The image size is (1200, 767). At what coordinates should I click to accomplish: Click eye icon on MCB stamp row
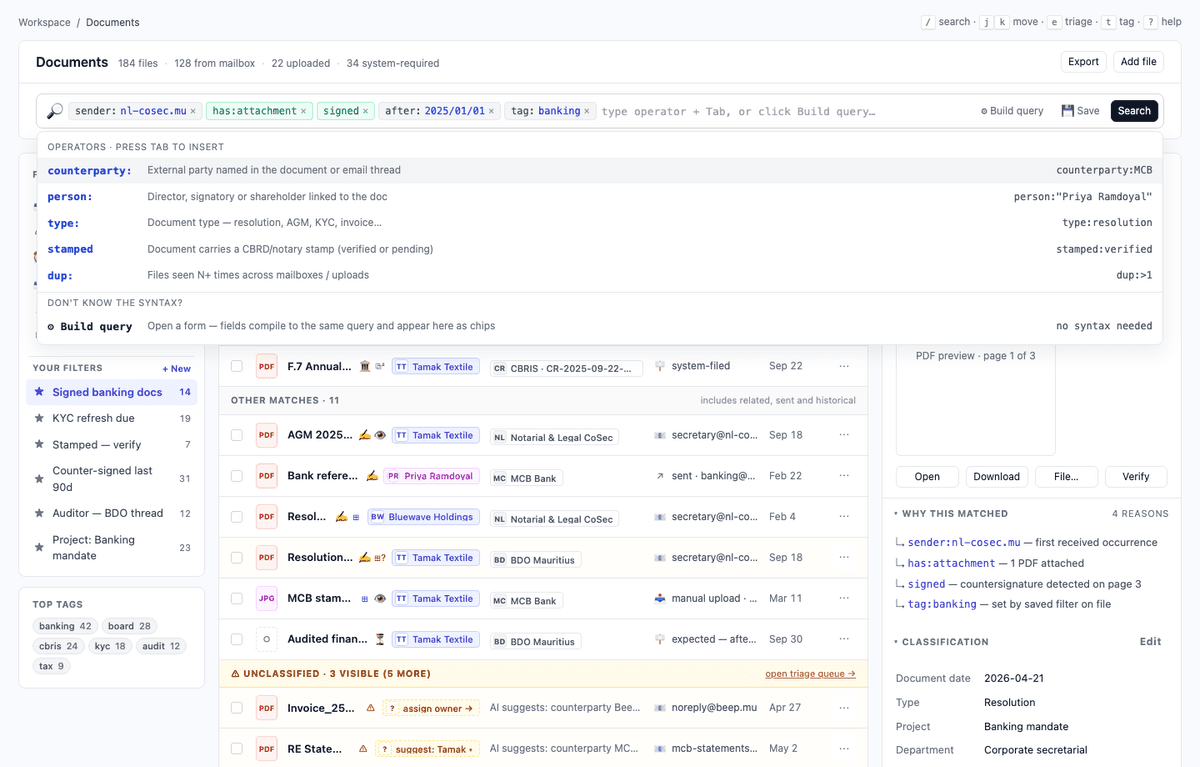coord(380,599)
